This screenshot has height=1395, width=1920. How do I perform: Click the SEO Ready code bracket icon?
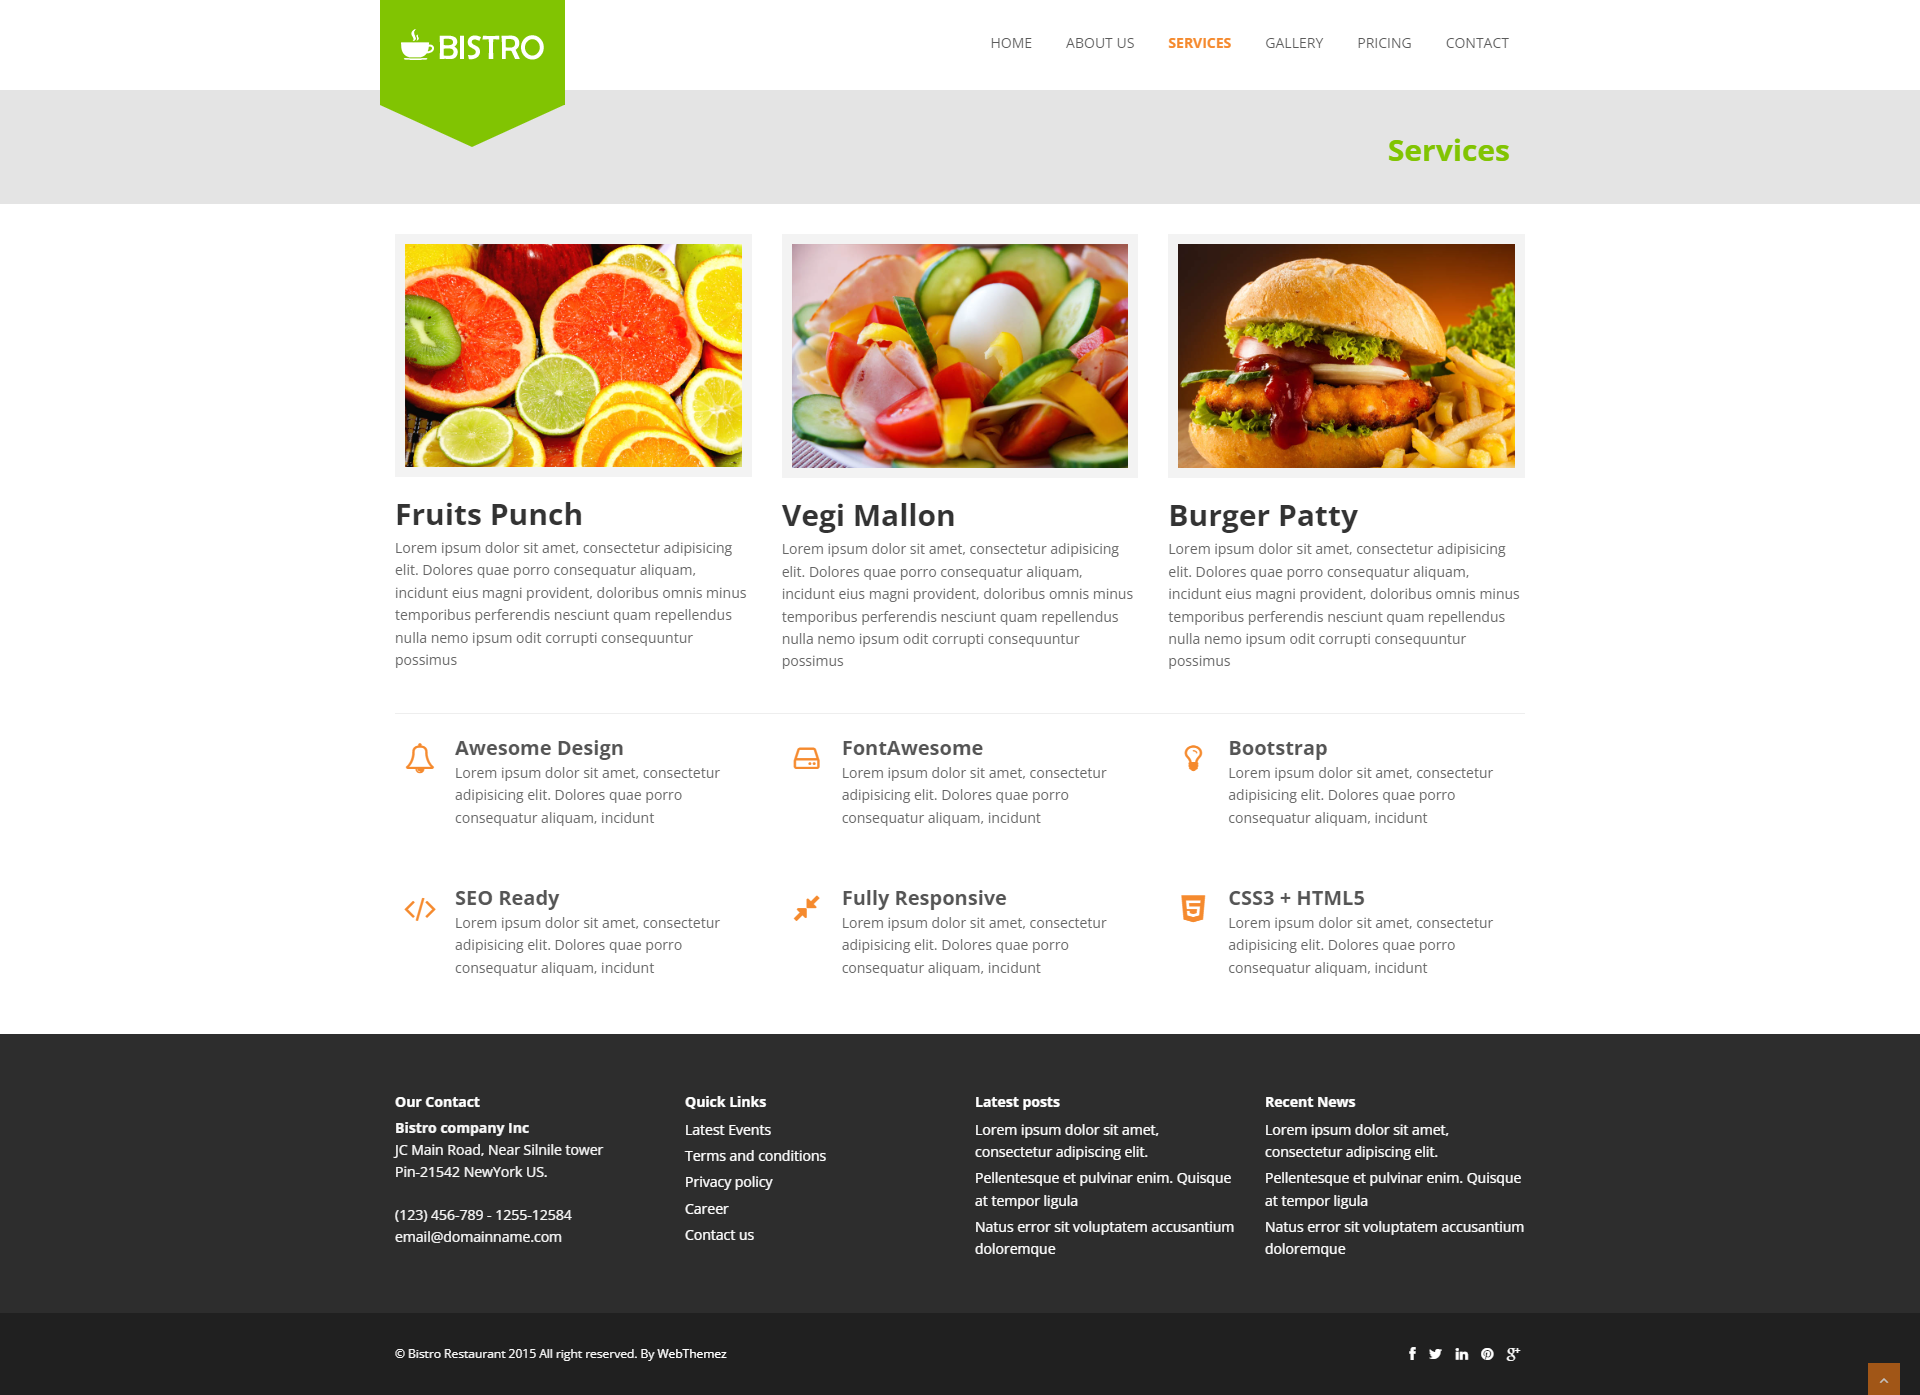[419, 906]
